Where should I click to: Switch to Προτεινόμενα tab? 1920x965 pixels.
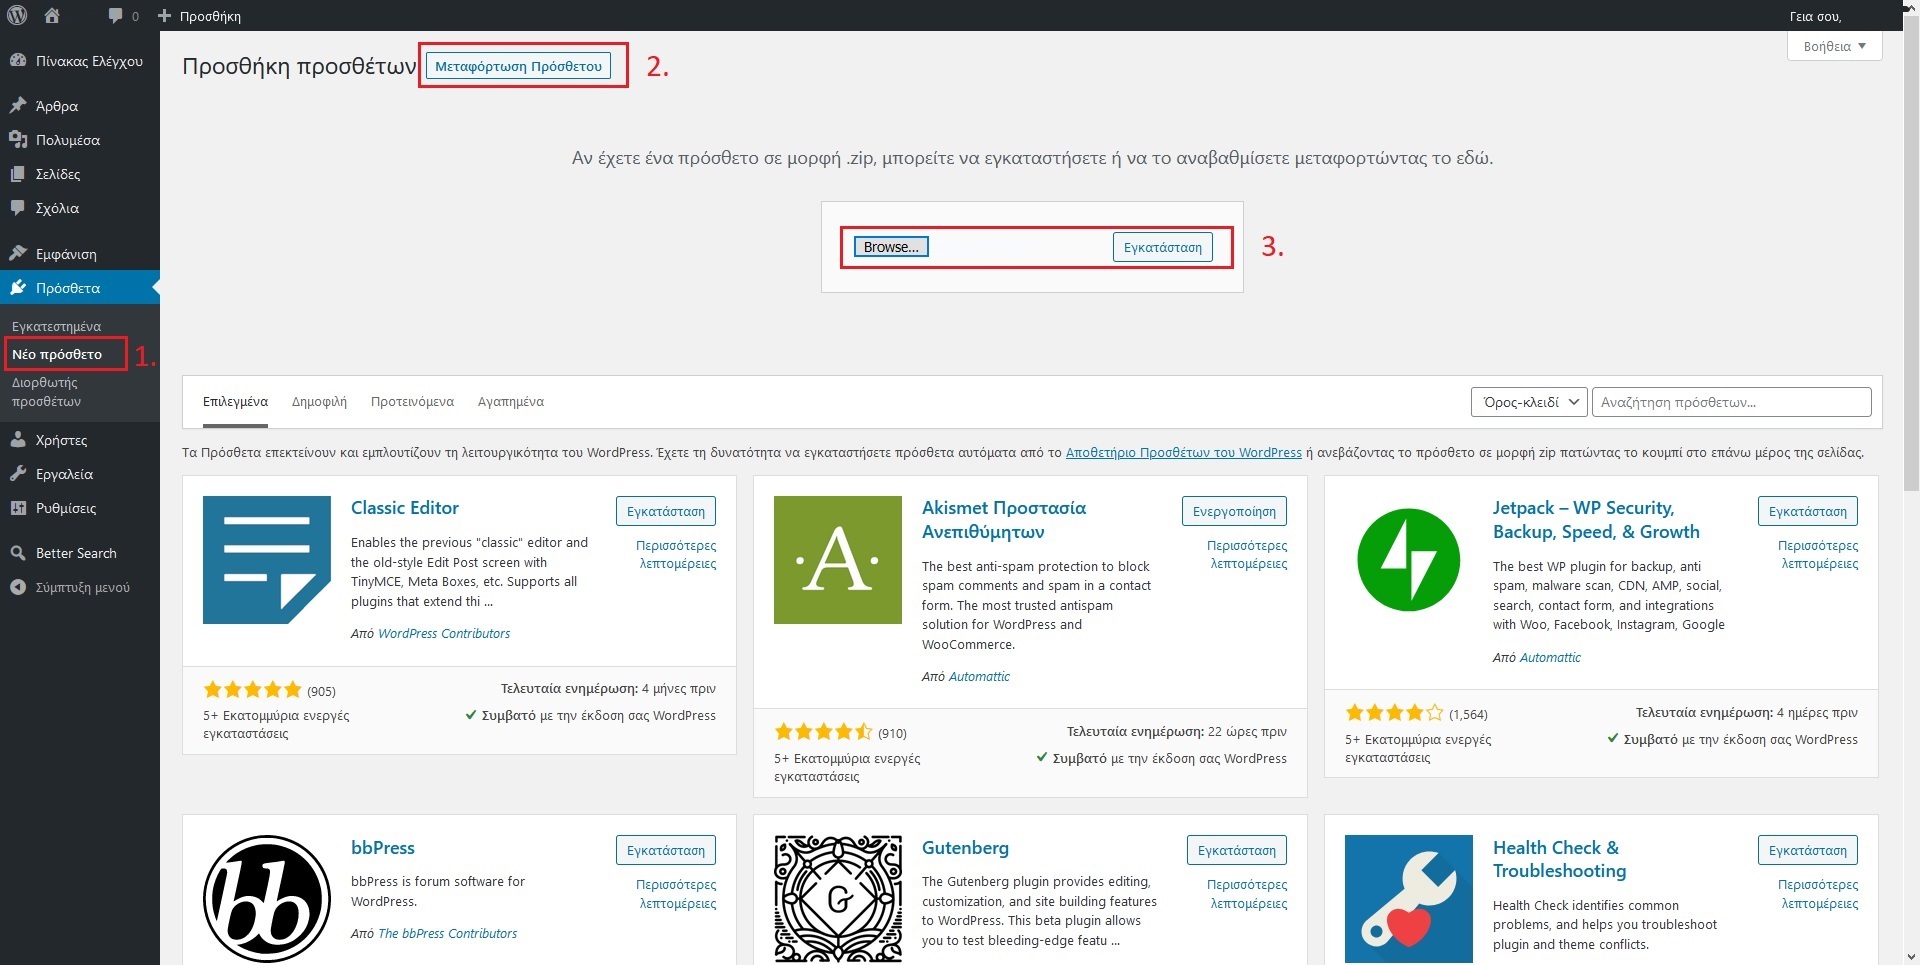412,402
